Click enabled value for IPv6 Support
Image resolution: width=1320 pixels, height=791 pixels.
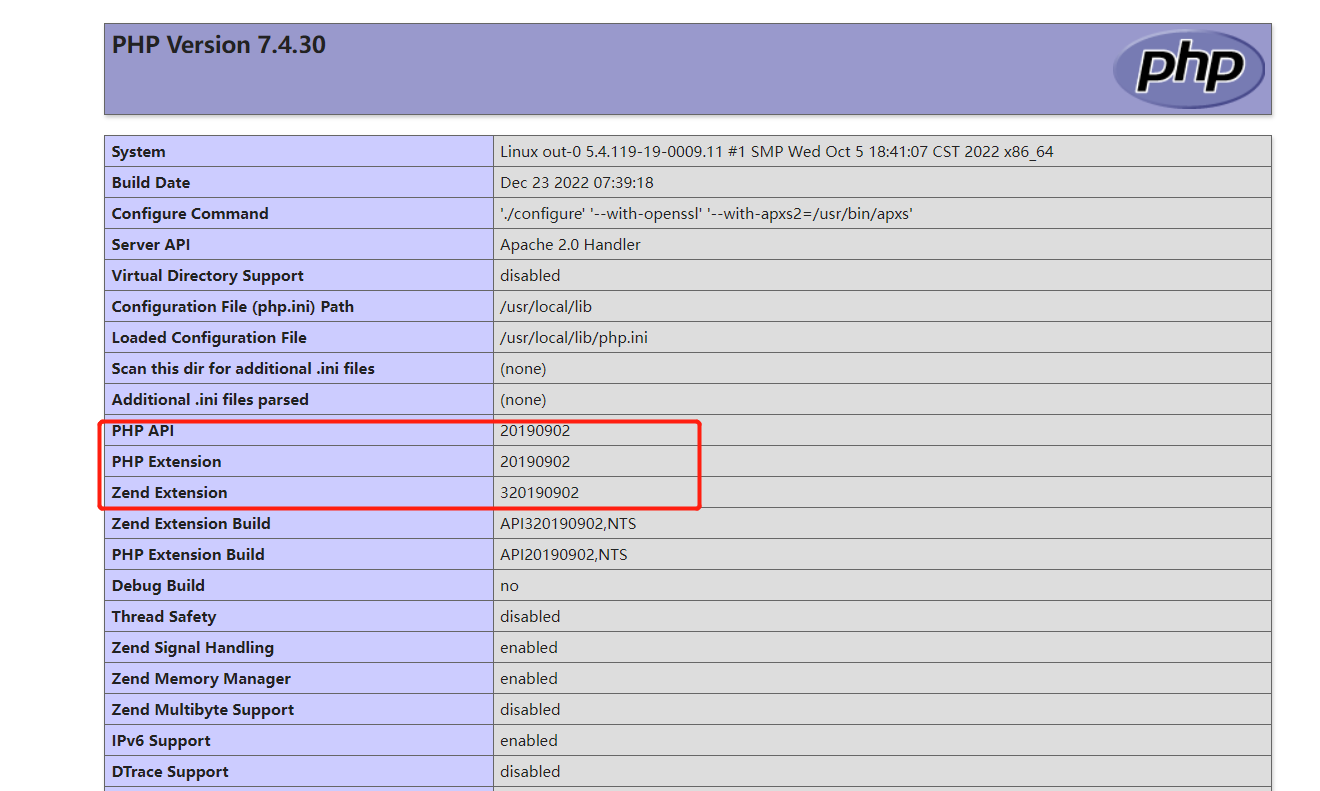529,741
